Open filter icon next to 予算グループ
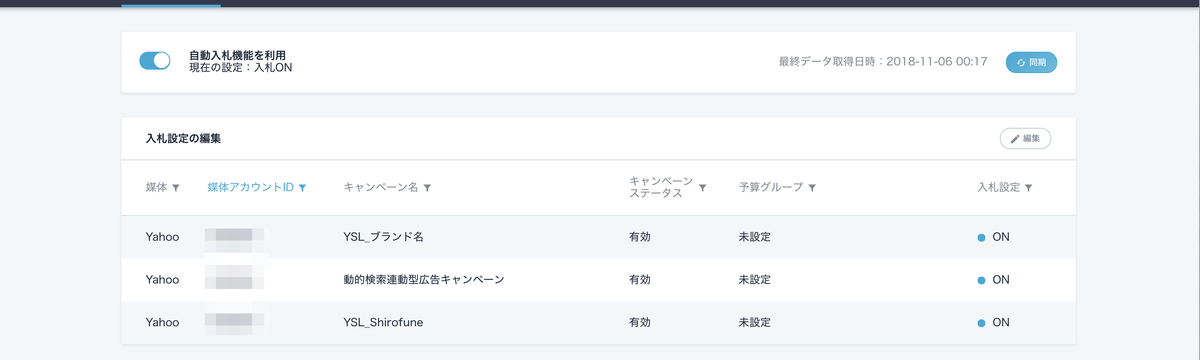The height and width of the screenshot is (360, 1200). (x=812, y=187)
